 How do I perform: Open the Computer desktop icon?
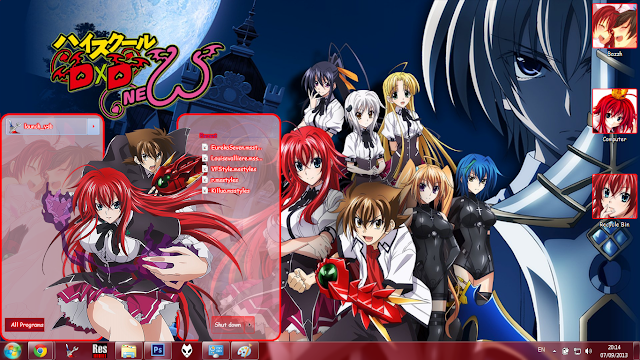pyautogui.click(x=614, y=116)
